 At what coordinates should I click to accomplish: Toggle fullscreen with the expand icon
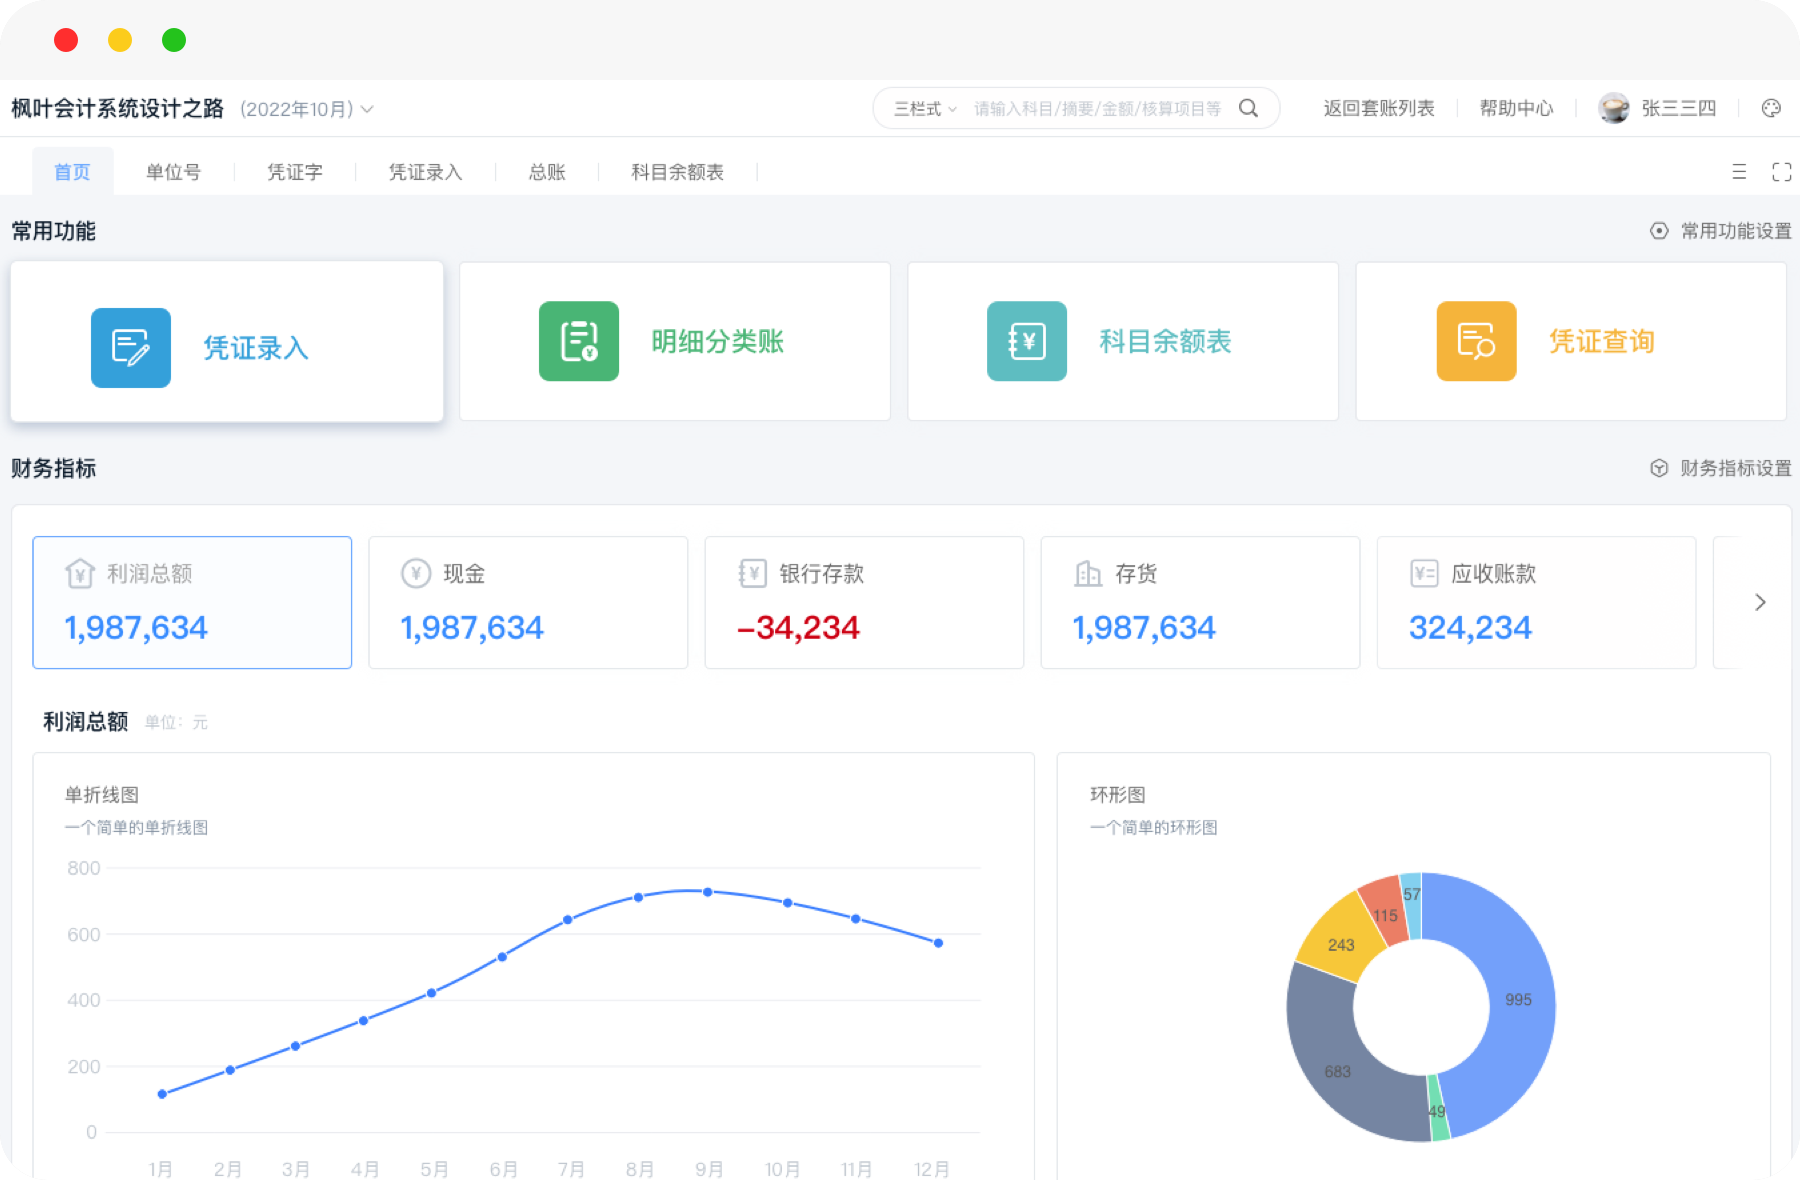pos(1781,172)
